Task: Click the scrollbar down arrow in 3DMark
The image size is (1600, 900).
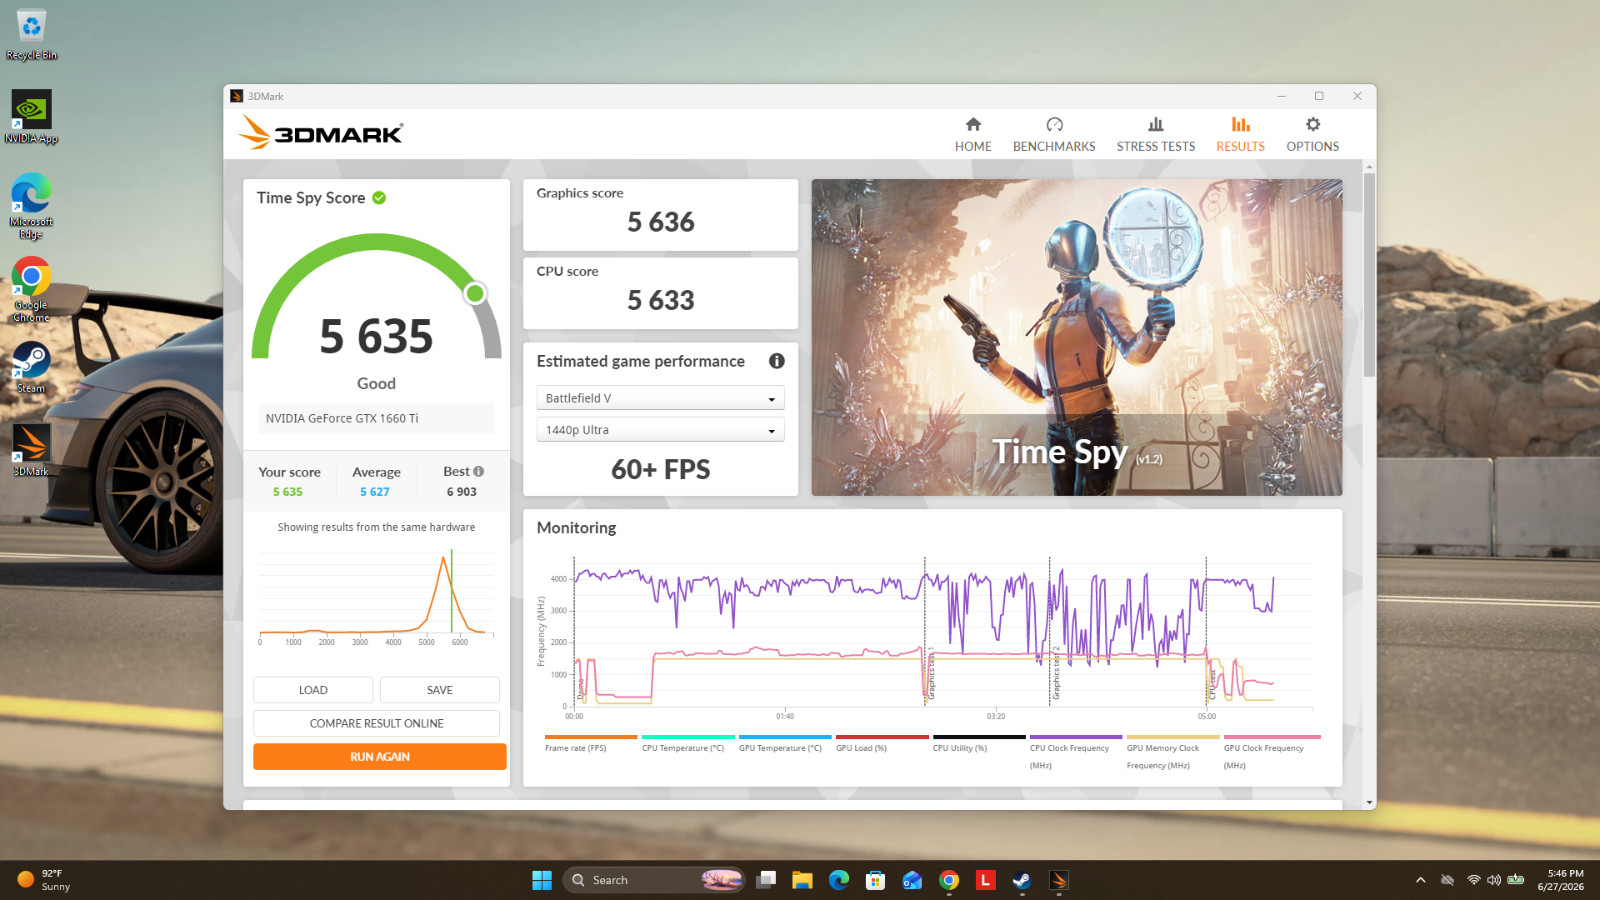Action: 1369,802
